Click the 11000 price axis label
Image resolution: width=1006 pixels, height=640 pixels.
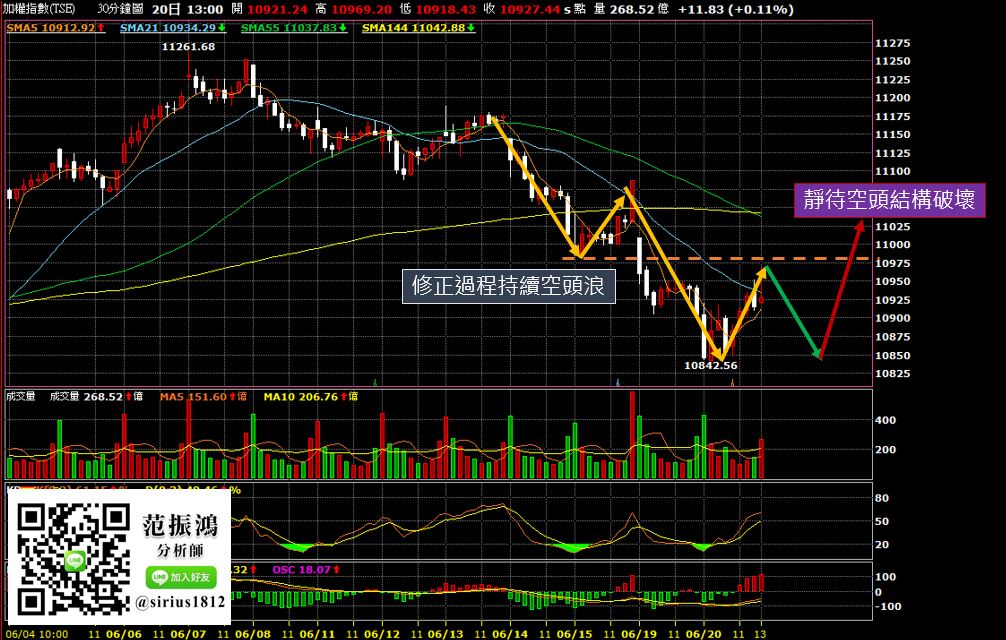click(892, 245)
